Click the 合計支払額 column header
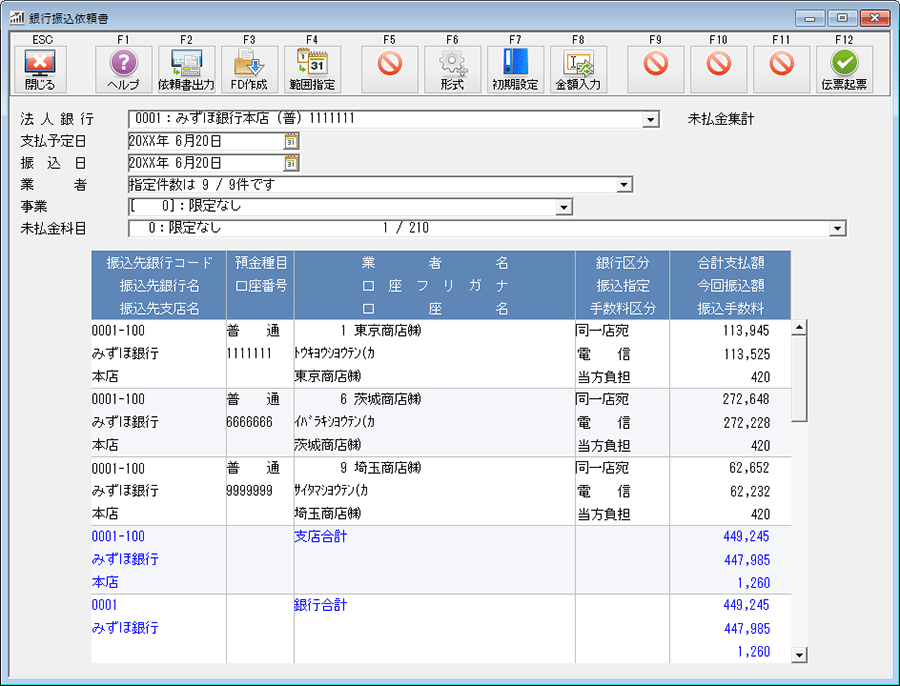The width and height of the screenshot is (900, 686). coord(731,263)
